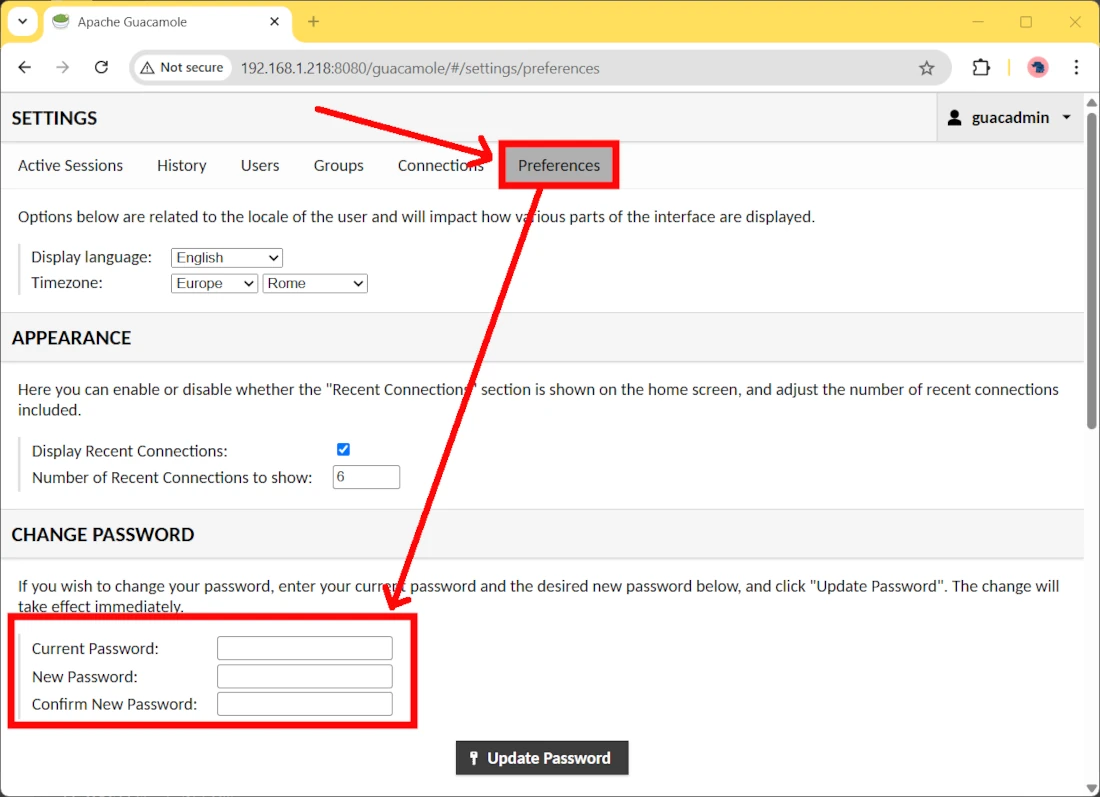Click the guacadmin user silhouette icon
Screen dimensions: 1100x797
954,118
